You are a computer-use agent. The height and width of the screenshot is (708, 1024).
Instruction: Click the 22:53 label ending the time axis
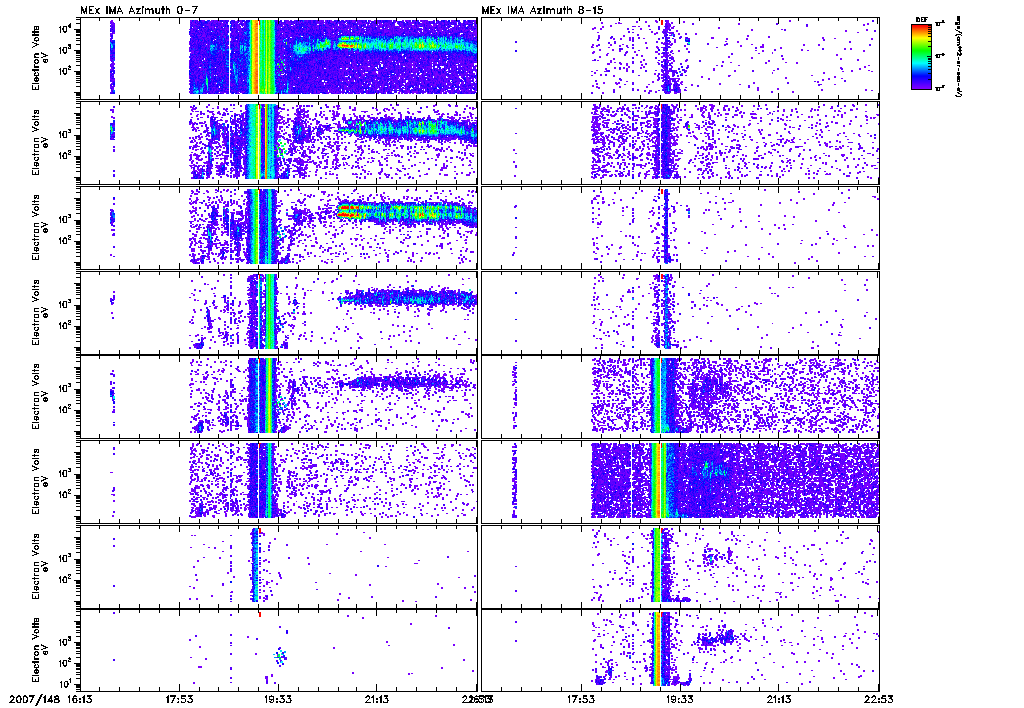[x=879, y=699]
